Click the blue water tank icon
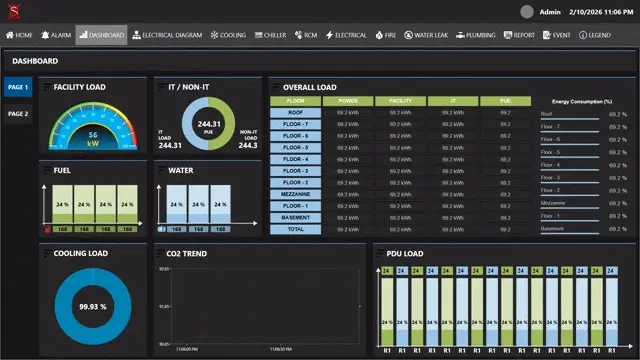640x360 pixels. coord(162,229)
